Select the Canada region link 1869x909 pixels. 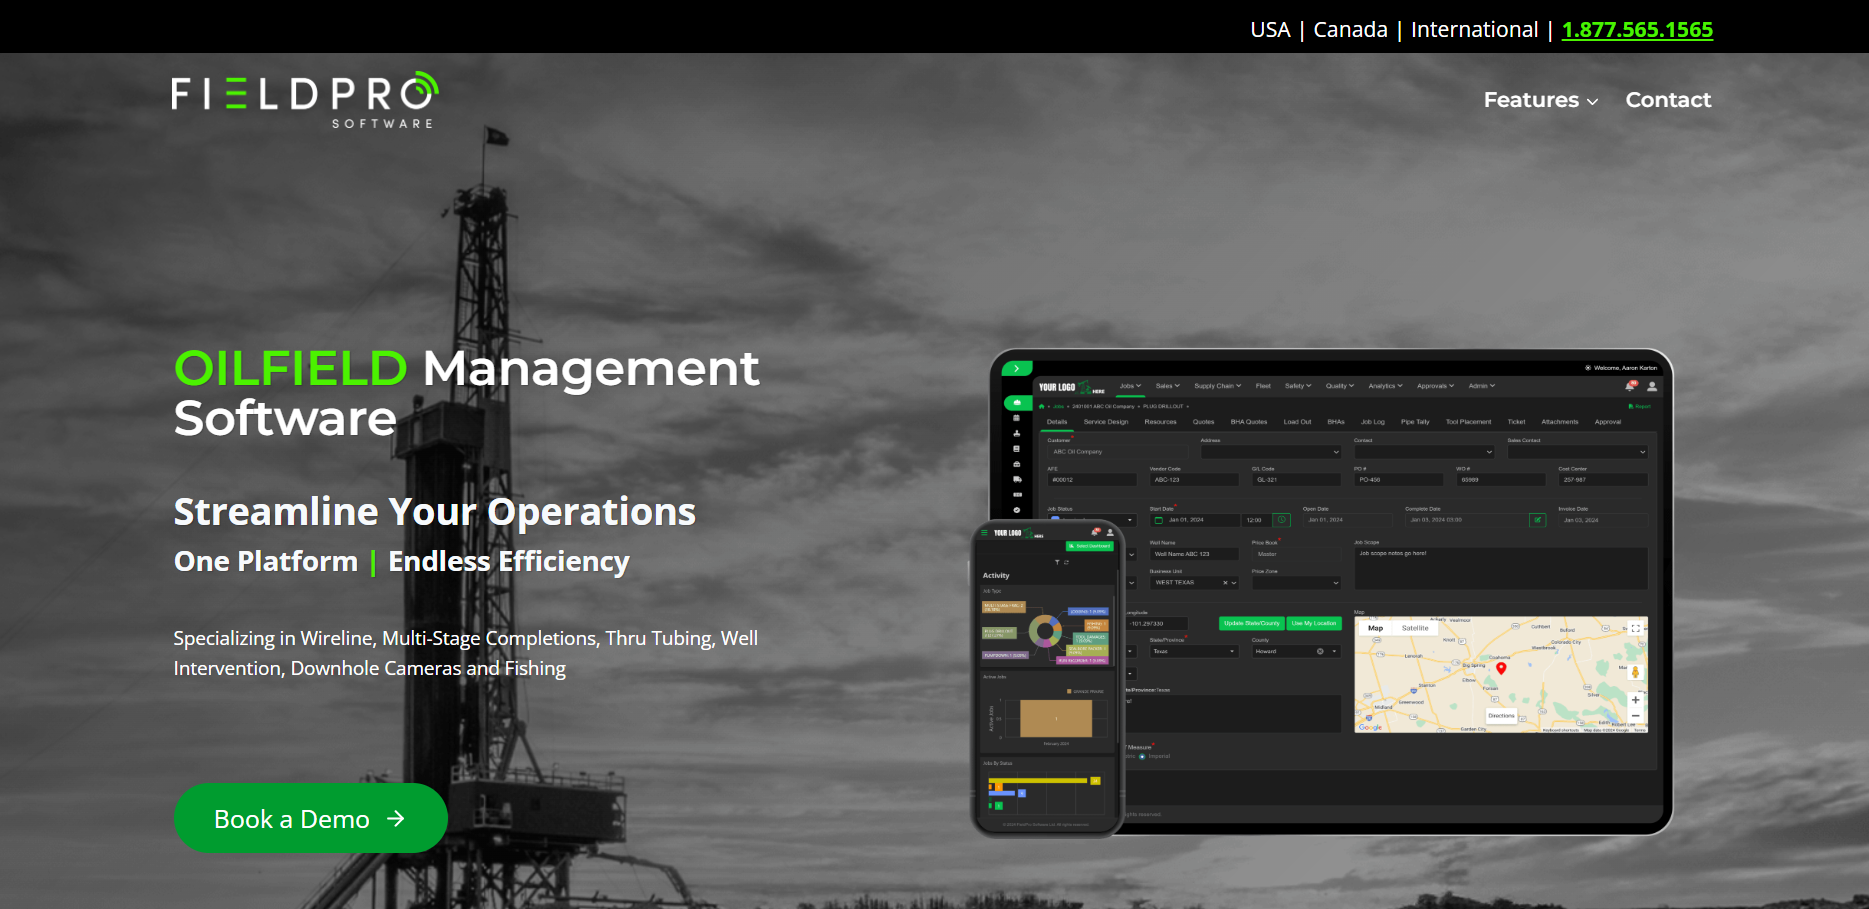[1350, 30]
